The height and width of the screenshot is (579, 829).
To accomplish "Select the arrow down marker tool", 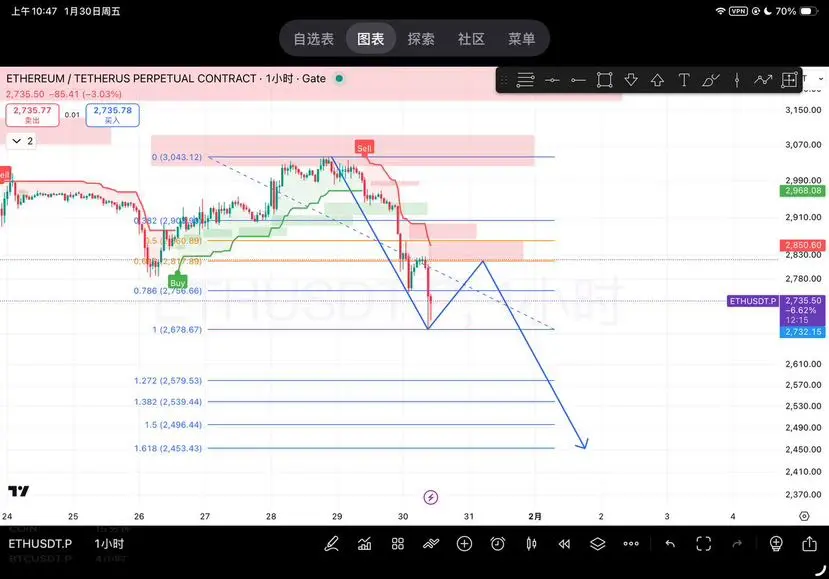I will tap(631, 80).
